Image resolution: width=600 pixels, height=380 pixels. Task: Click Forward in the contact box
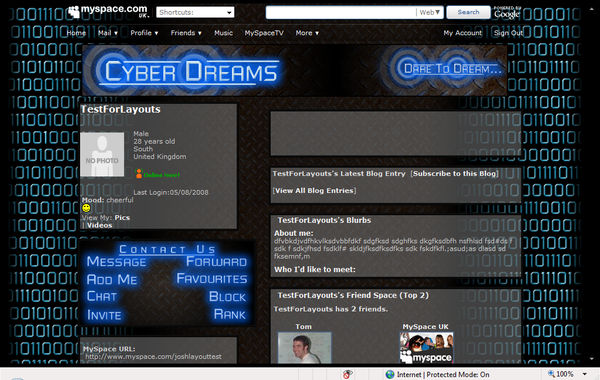217,262
